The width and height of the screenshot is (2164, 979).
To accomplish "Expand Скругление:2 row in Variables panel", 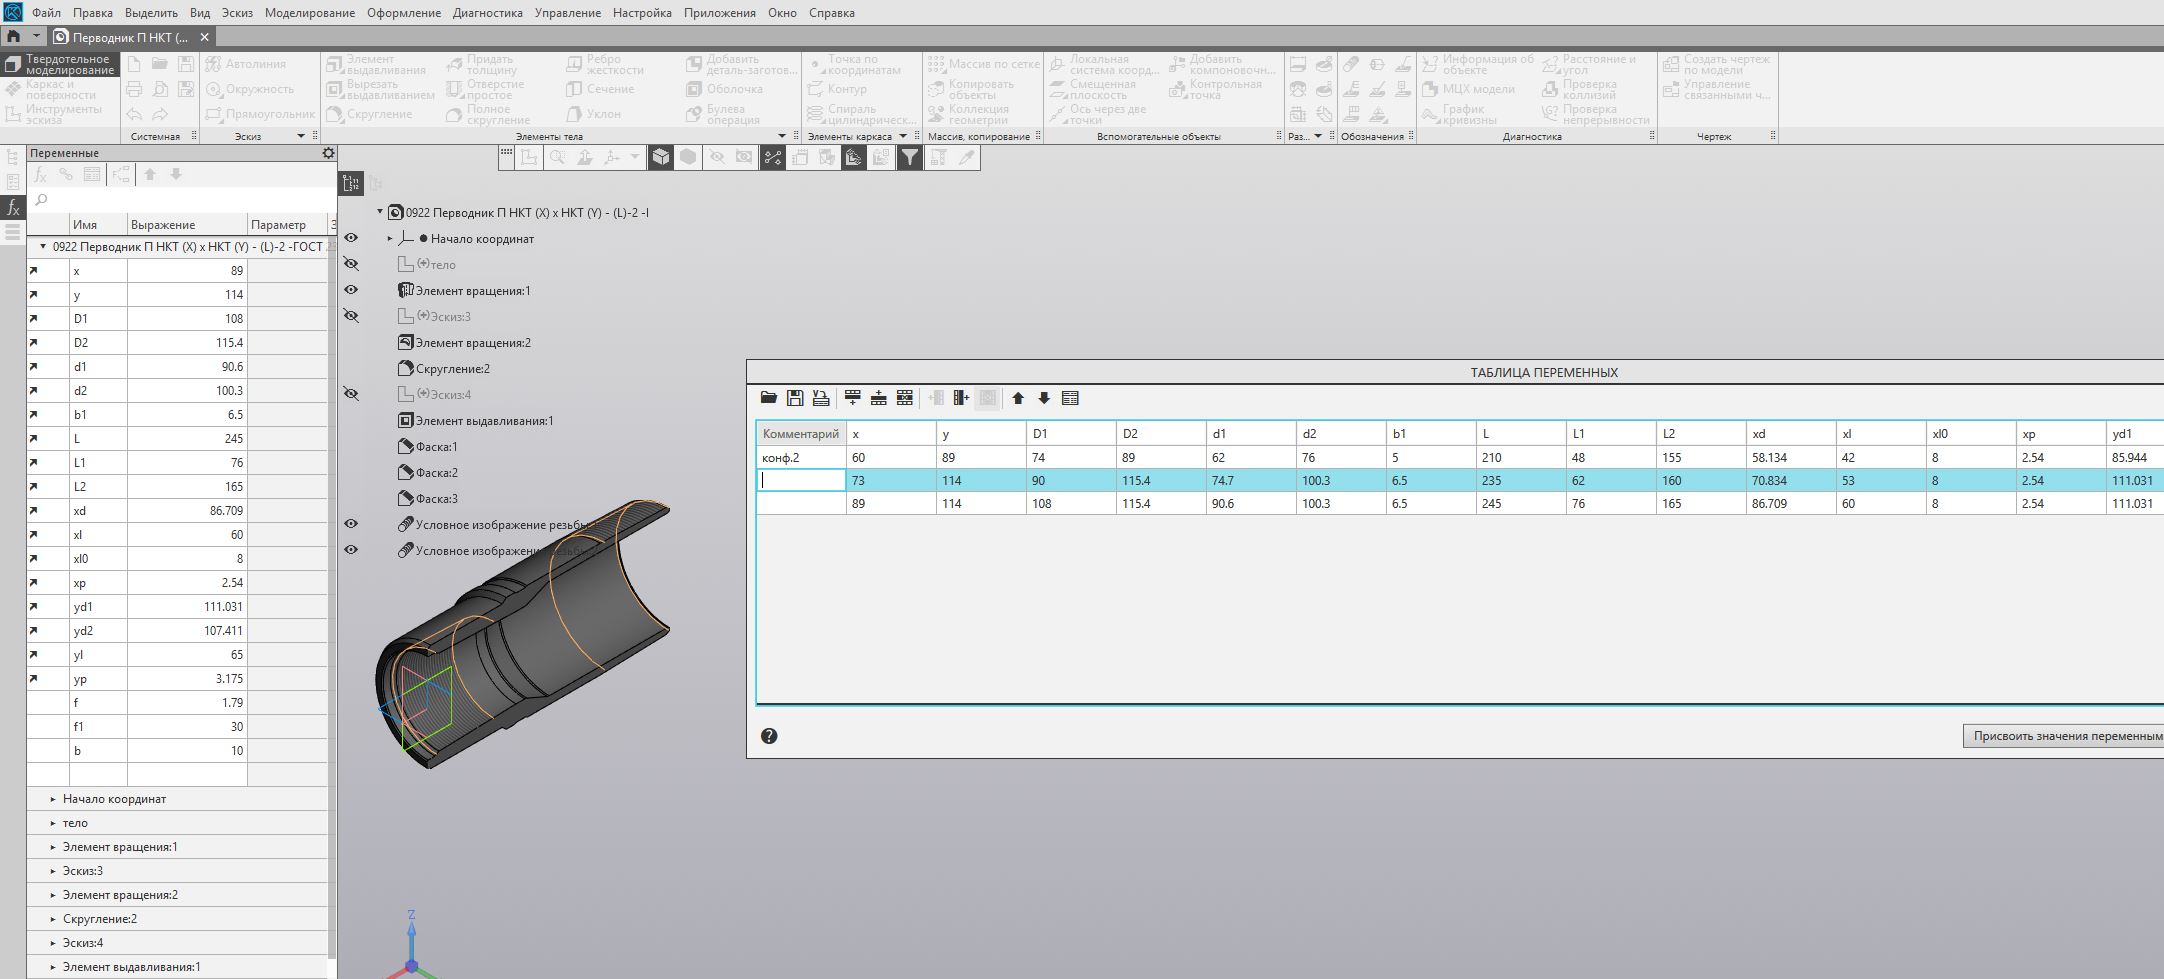I will (x=53, y=919).
